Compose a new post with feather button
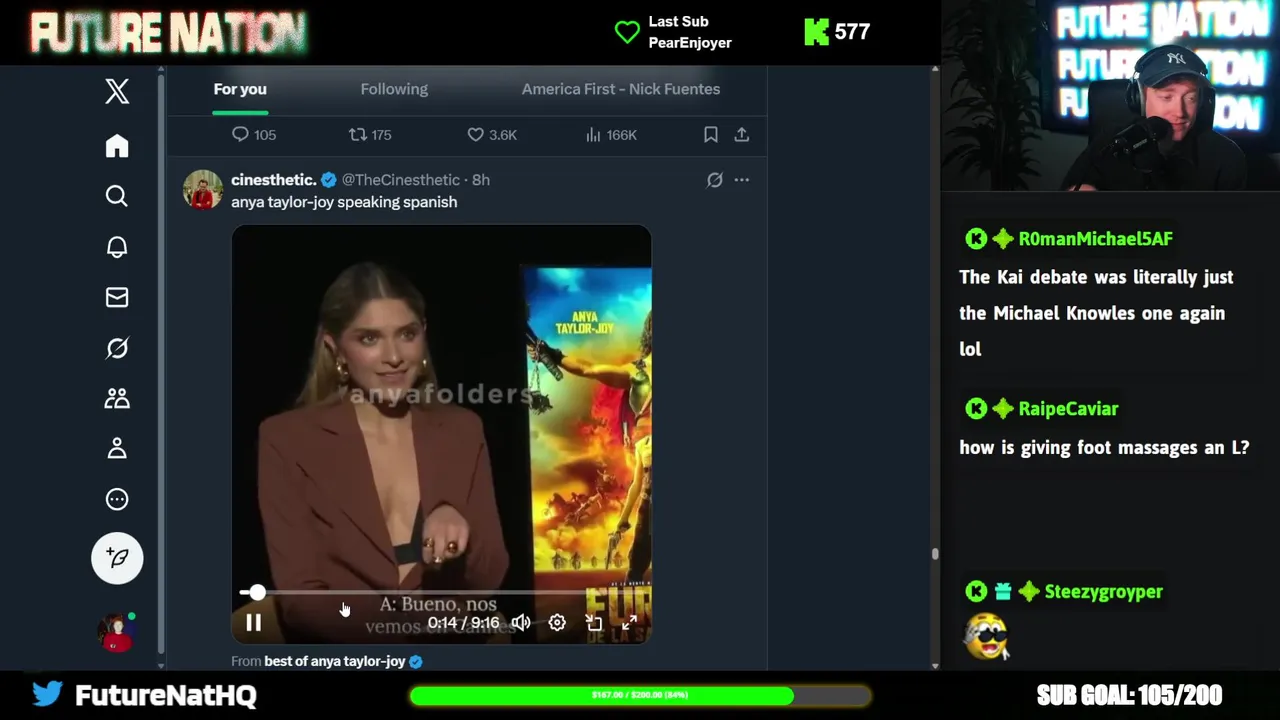The image size is (1280, 720). tap(117, 558)
